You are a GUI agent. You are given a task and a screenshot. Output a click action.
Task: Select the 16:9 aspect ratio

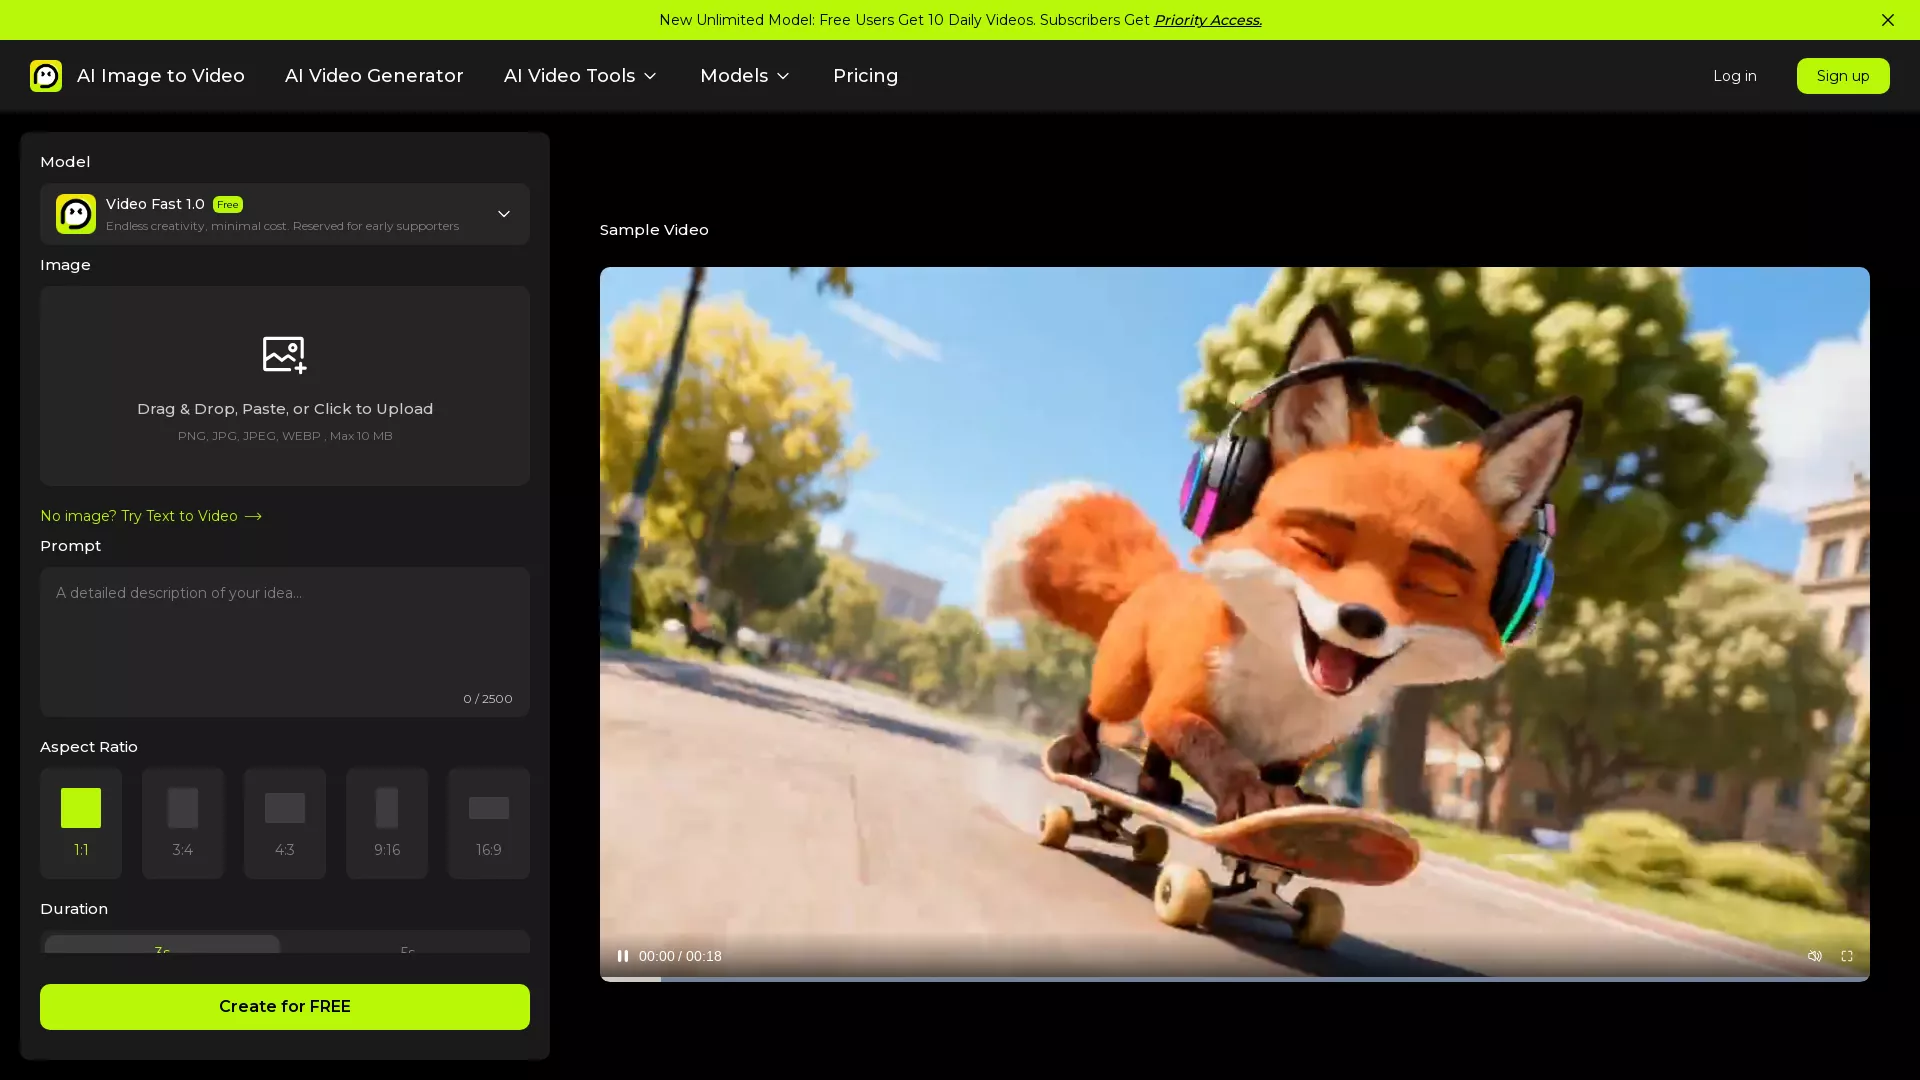pyautogui.click(x=488, y=822)
